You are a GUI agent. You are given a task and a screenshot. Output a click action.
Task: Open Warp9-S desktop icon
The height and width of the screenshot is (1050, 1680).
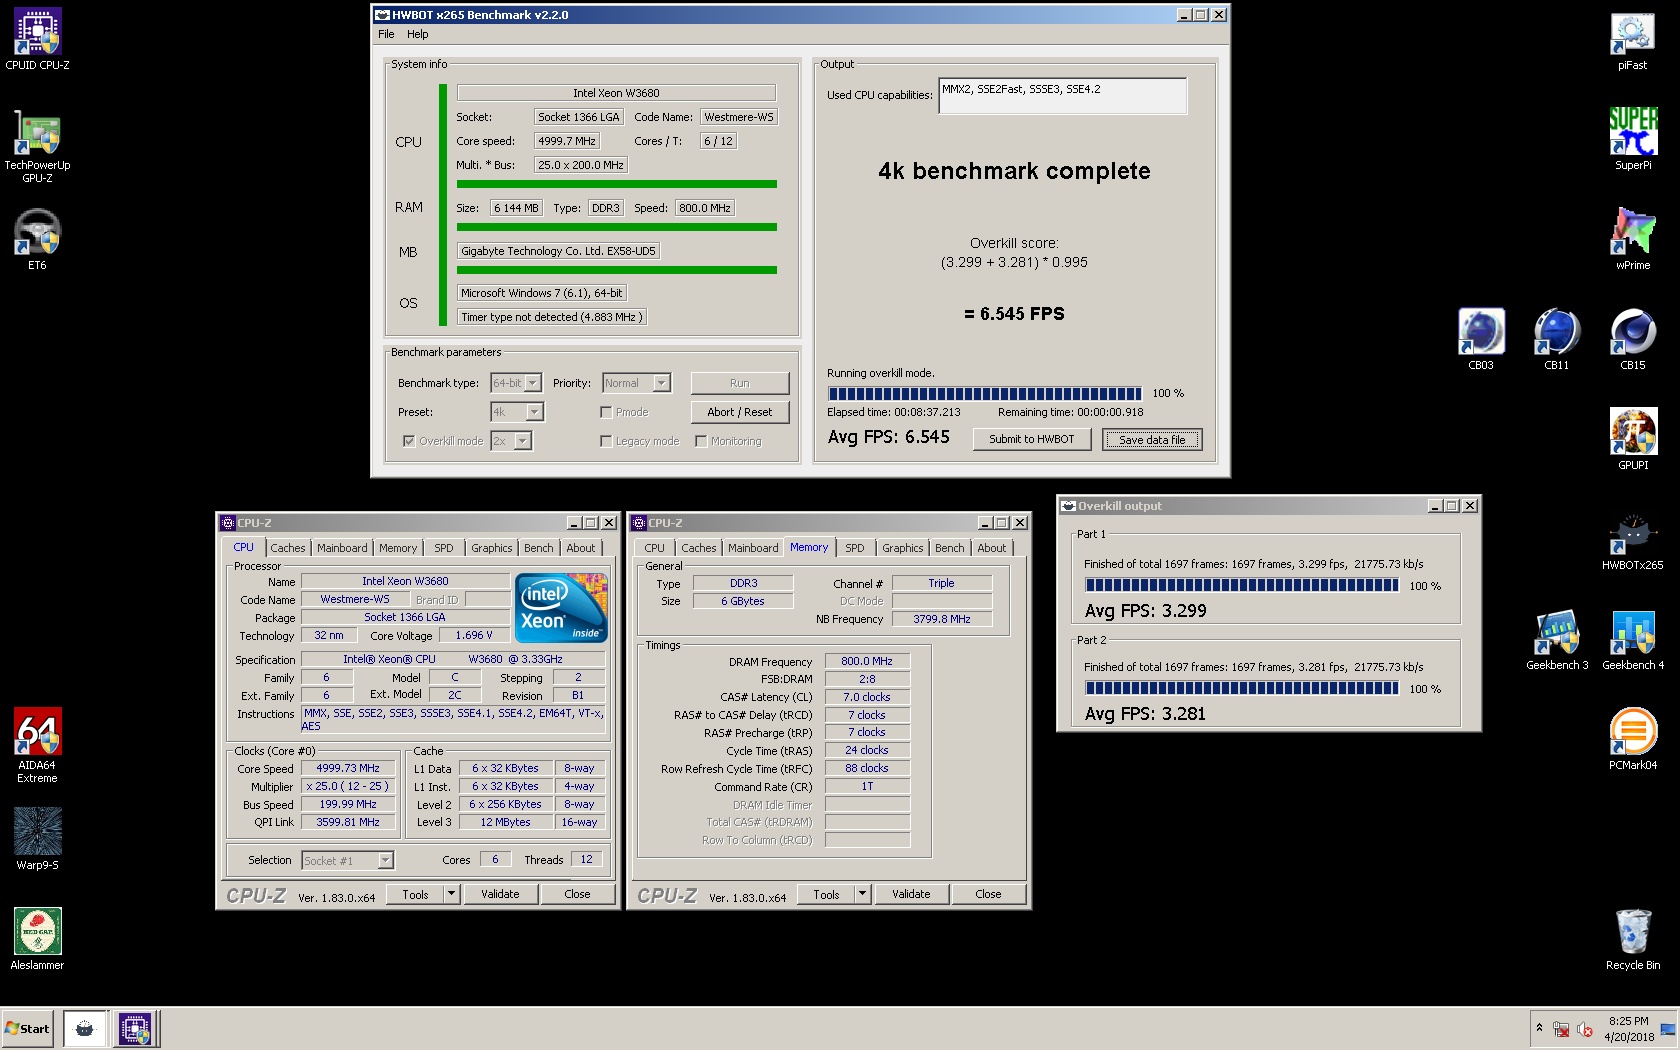[x=37, y=840]
